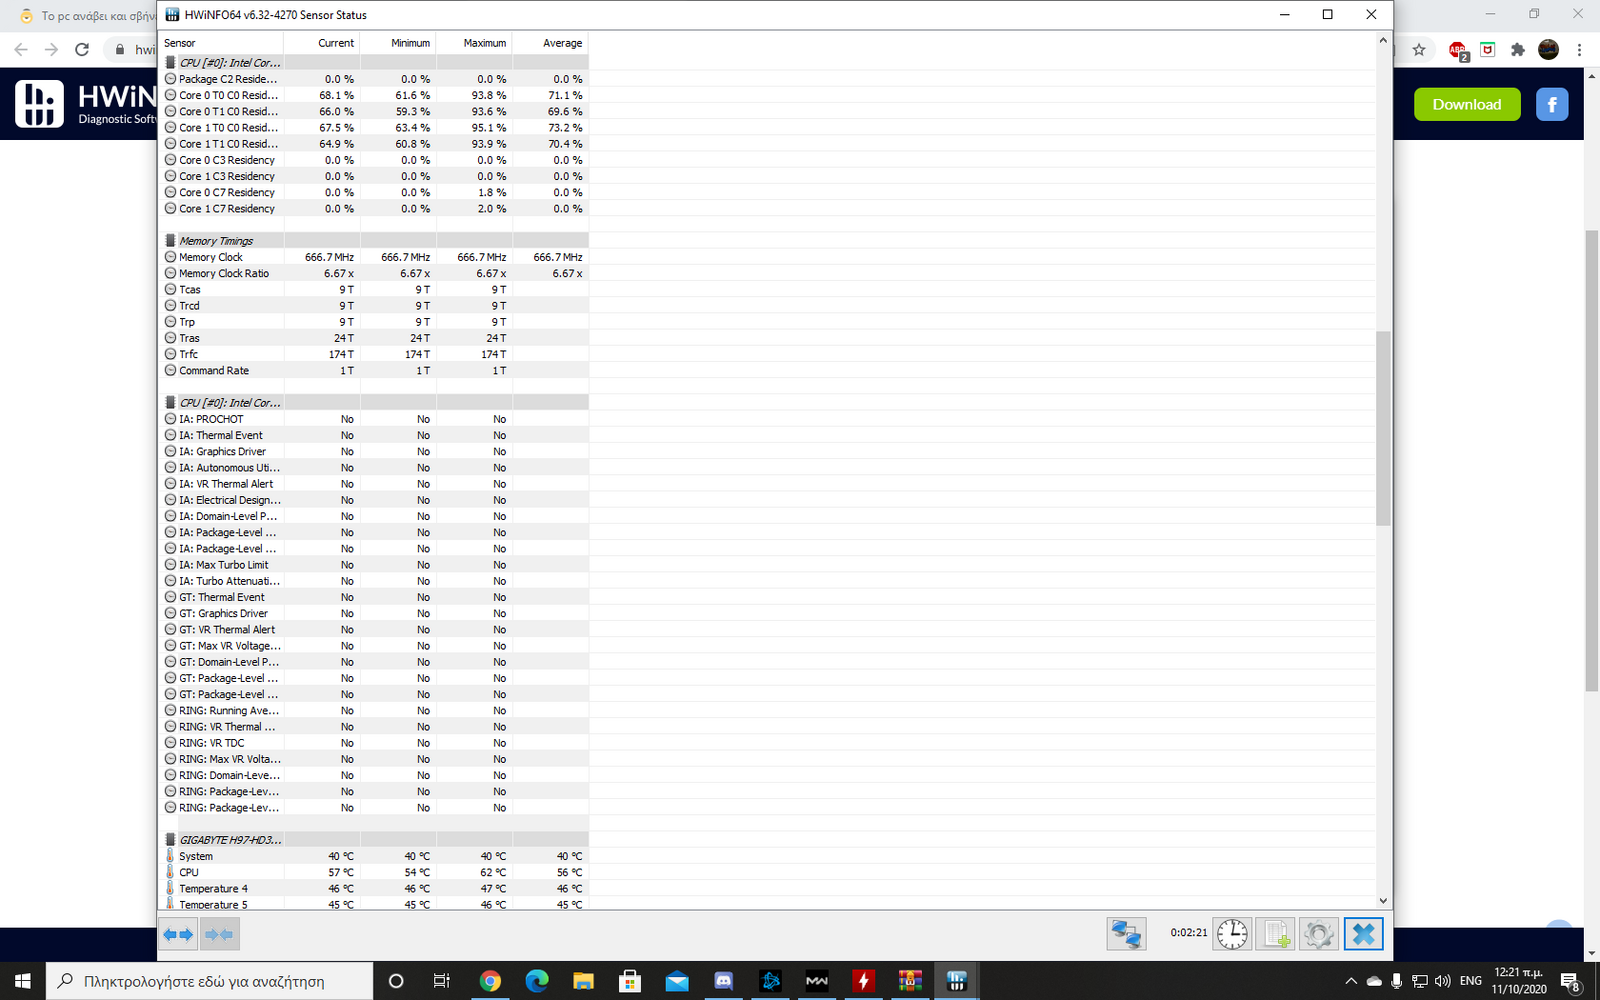
Task: Click the ENG language indicator
Action: coord(1471,981)
